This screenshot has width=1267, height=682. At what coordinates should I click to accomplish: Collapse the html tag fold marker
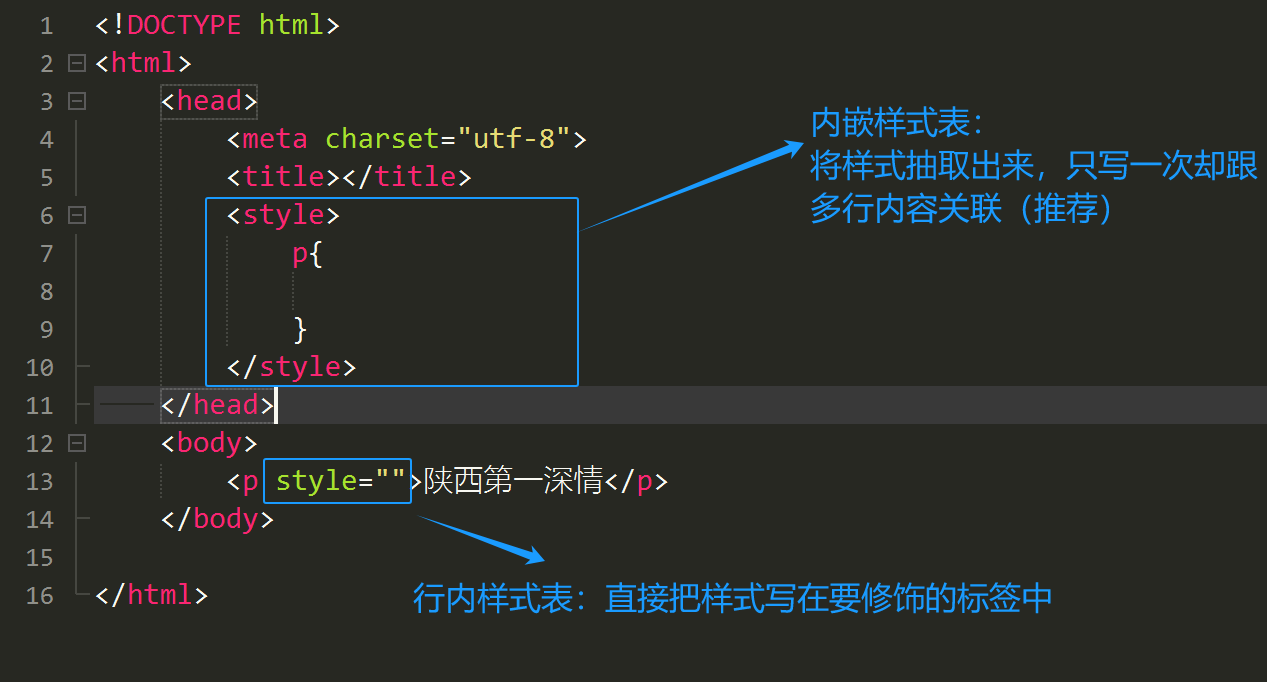(x=77, y=63)
